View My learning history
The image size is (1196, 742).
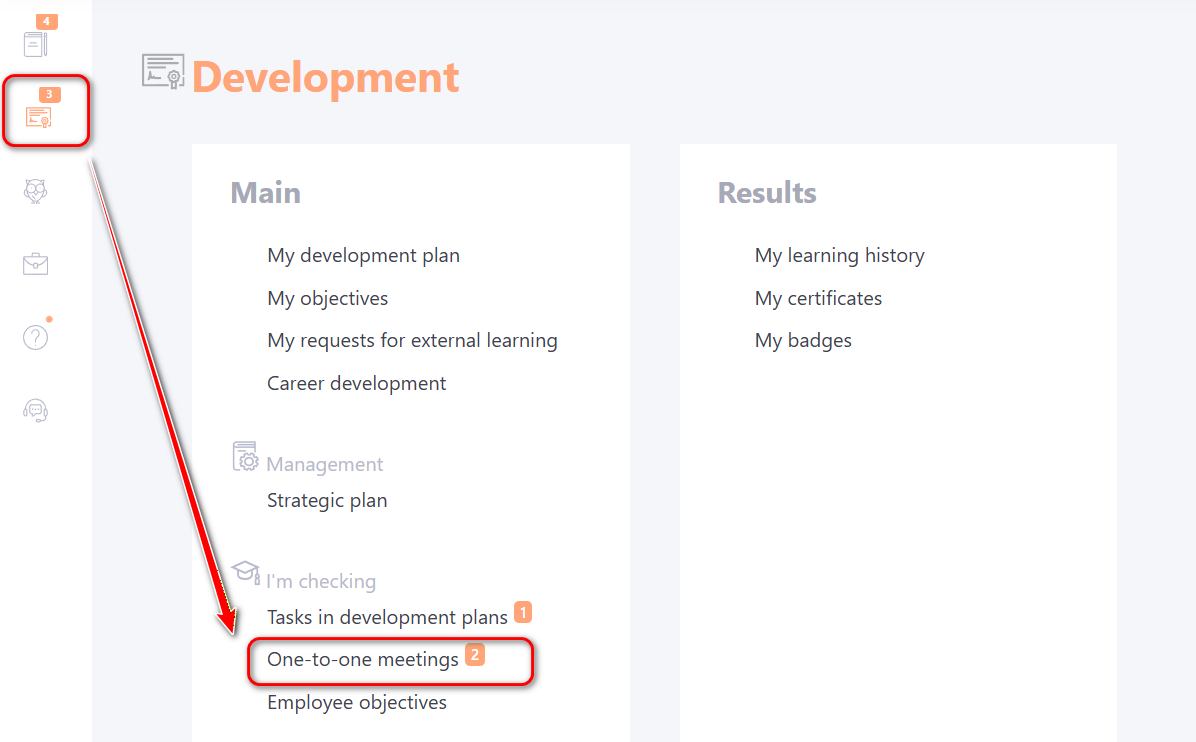click(x=839, y=255)
